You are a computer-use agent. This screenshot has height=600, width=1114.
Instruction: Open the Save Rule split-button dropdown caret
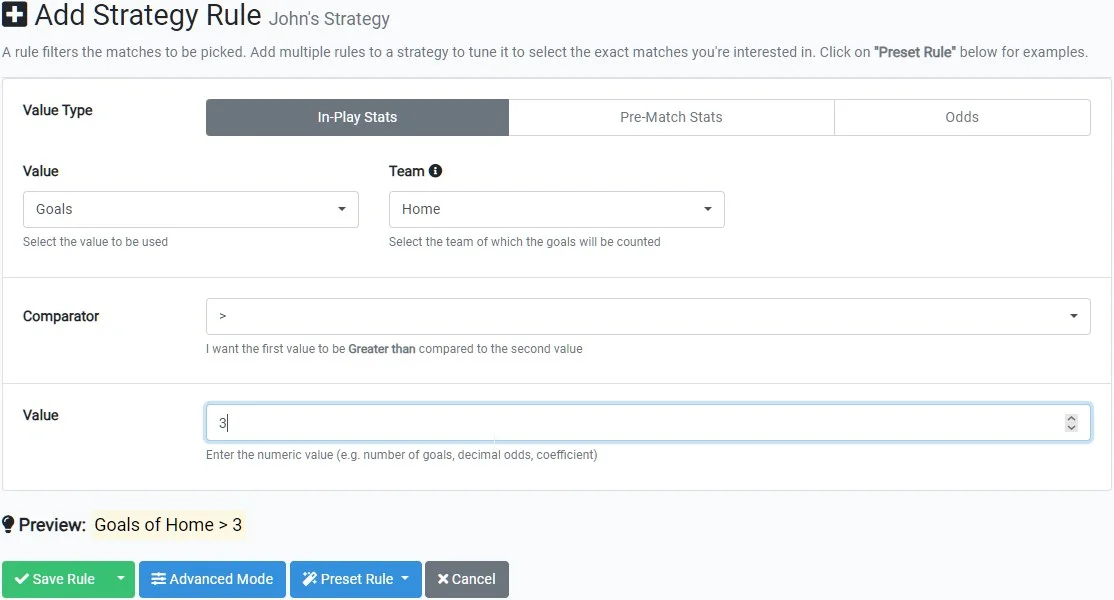coord(120,578)
